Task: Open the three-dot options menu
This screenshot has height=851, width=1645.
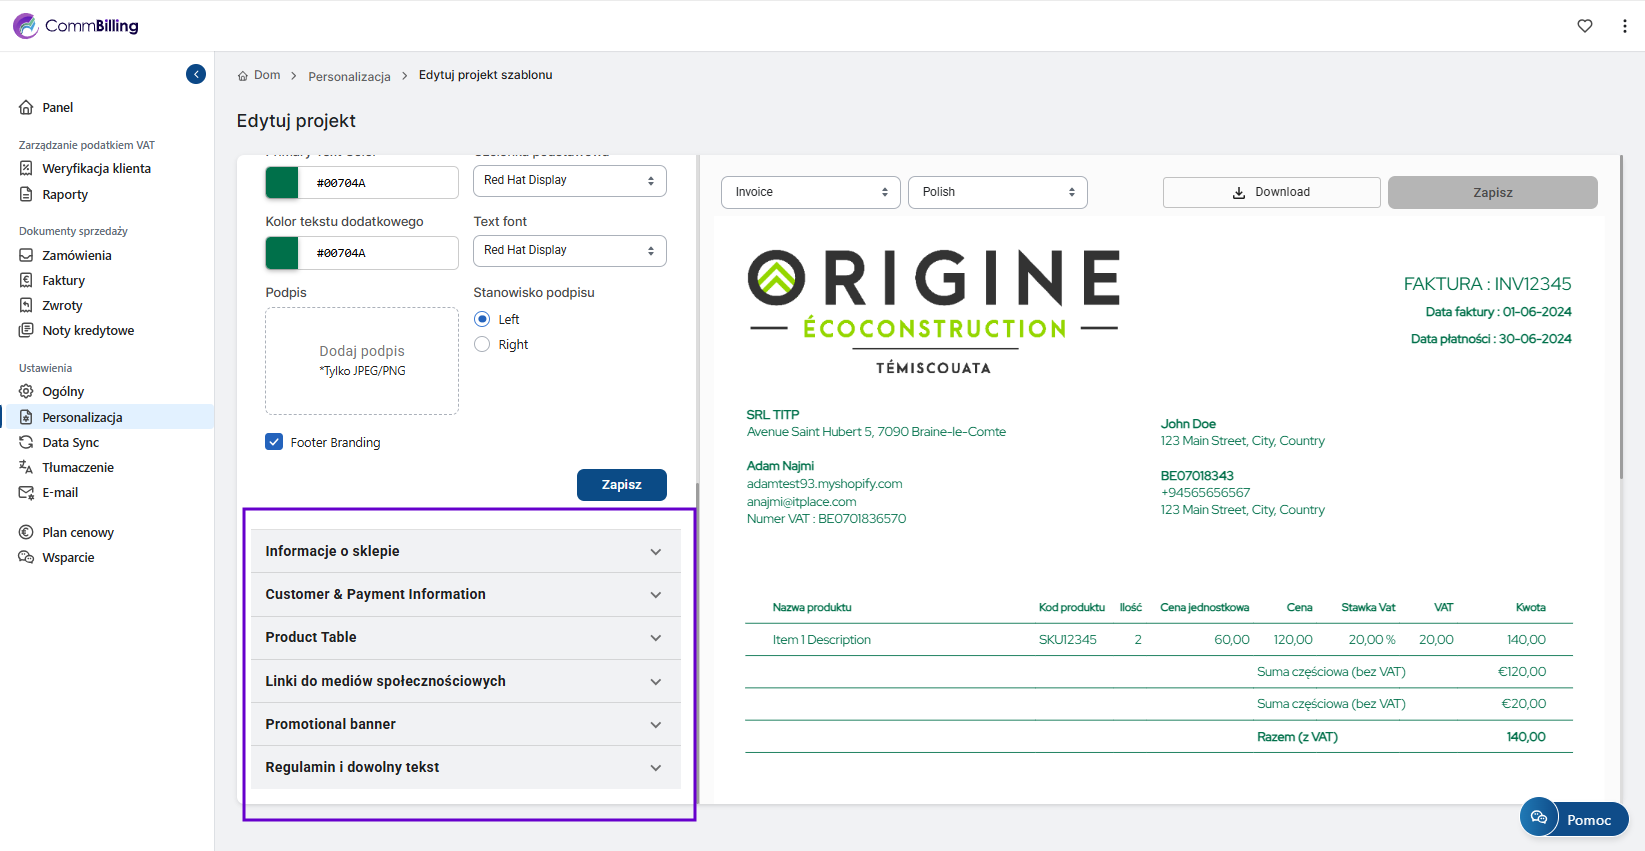Action: pyautogui.click(x=1624, y=26)
